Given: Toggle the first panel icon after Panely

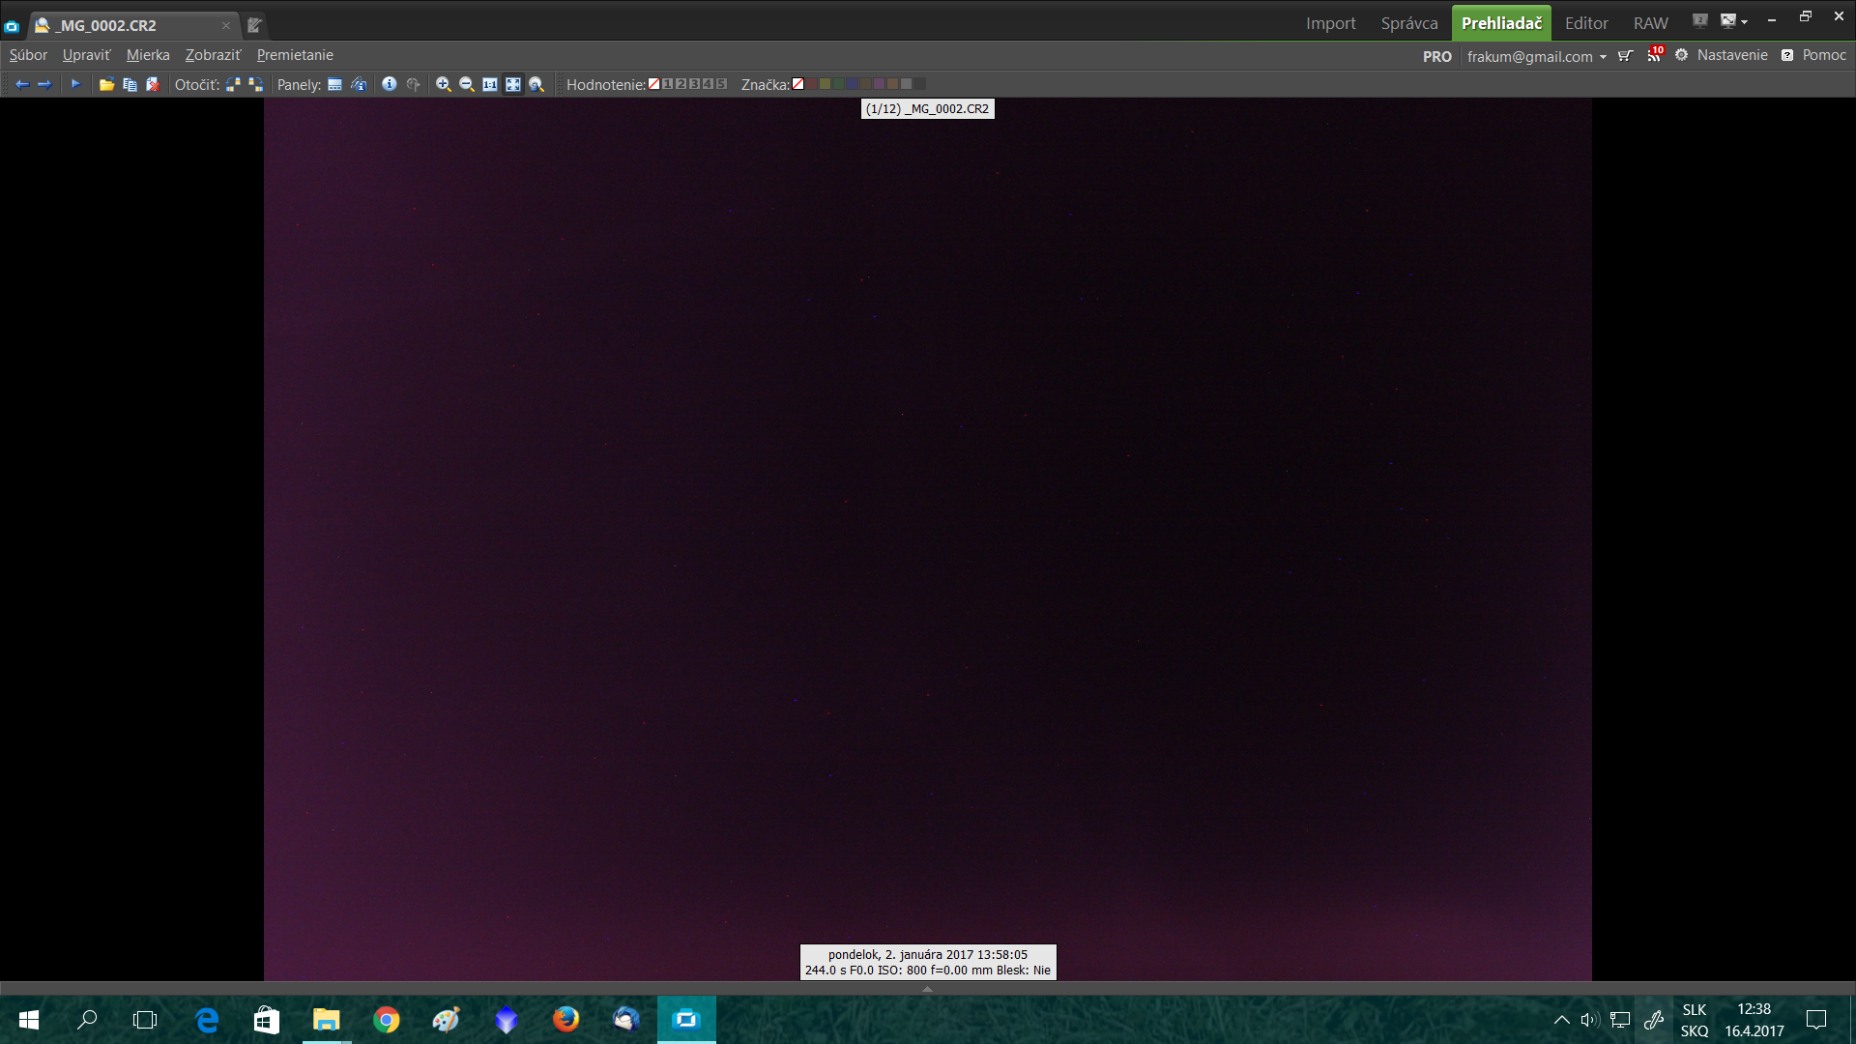Looking at the screenshot, I should [335, 85].
